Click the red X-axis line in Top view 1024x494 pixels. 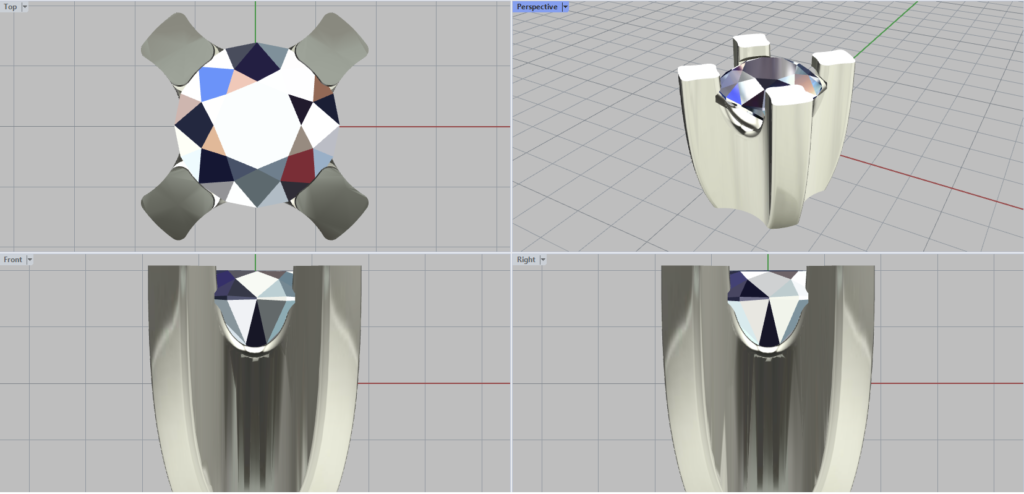[430, 126]
